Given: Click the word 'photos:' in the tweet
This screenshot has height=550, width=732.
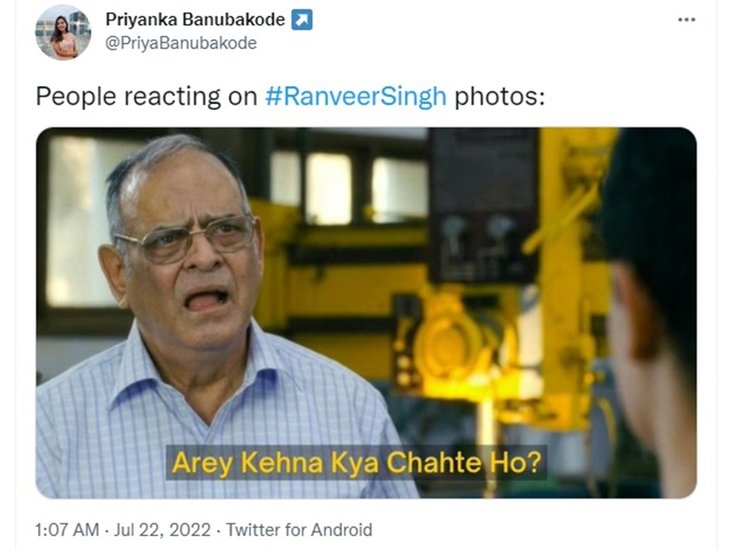Looking at the screenshot, I should coord(500,97).
